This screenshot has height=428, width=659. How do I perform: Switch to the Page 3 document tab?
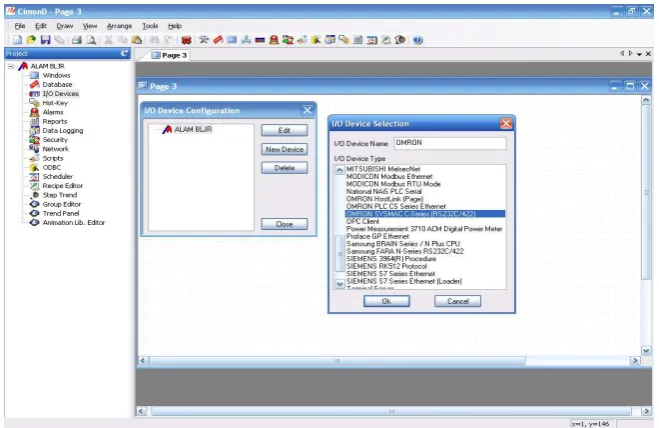(169, 55)
